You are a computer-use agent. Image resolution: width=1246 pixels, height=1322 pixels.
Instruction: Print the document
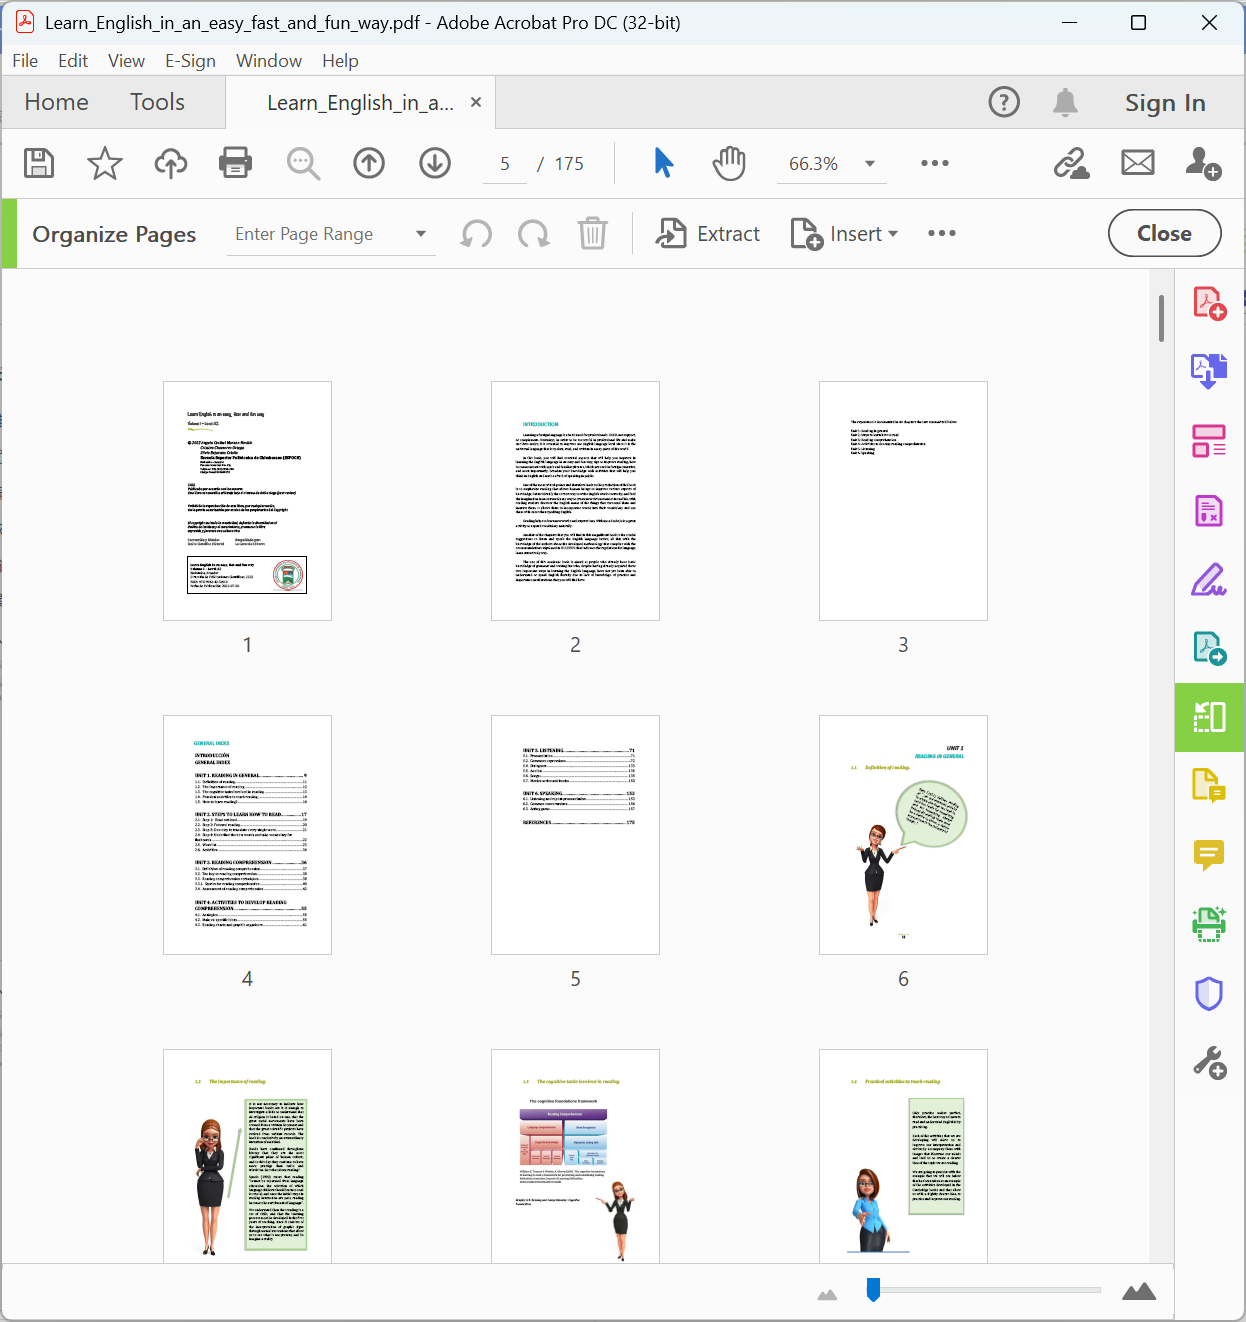234,163
